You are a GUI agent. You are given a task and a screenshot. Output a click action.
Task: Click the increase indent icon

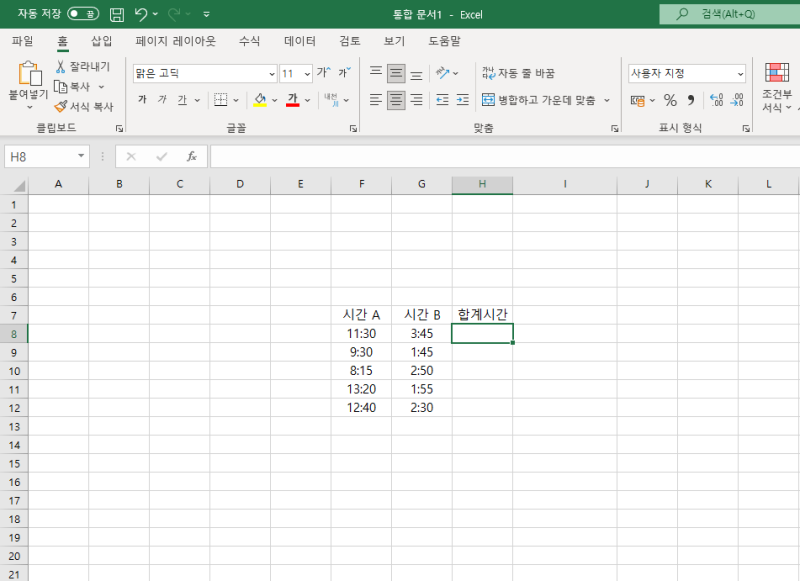pyautogui.click(x=463, y=100)
